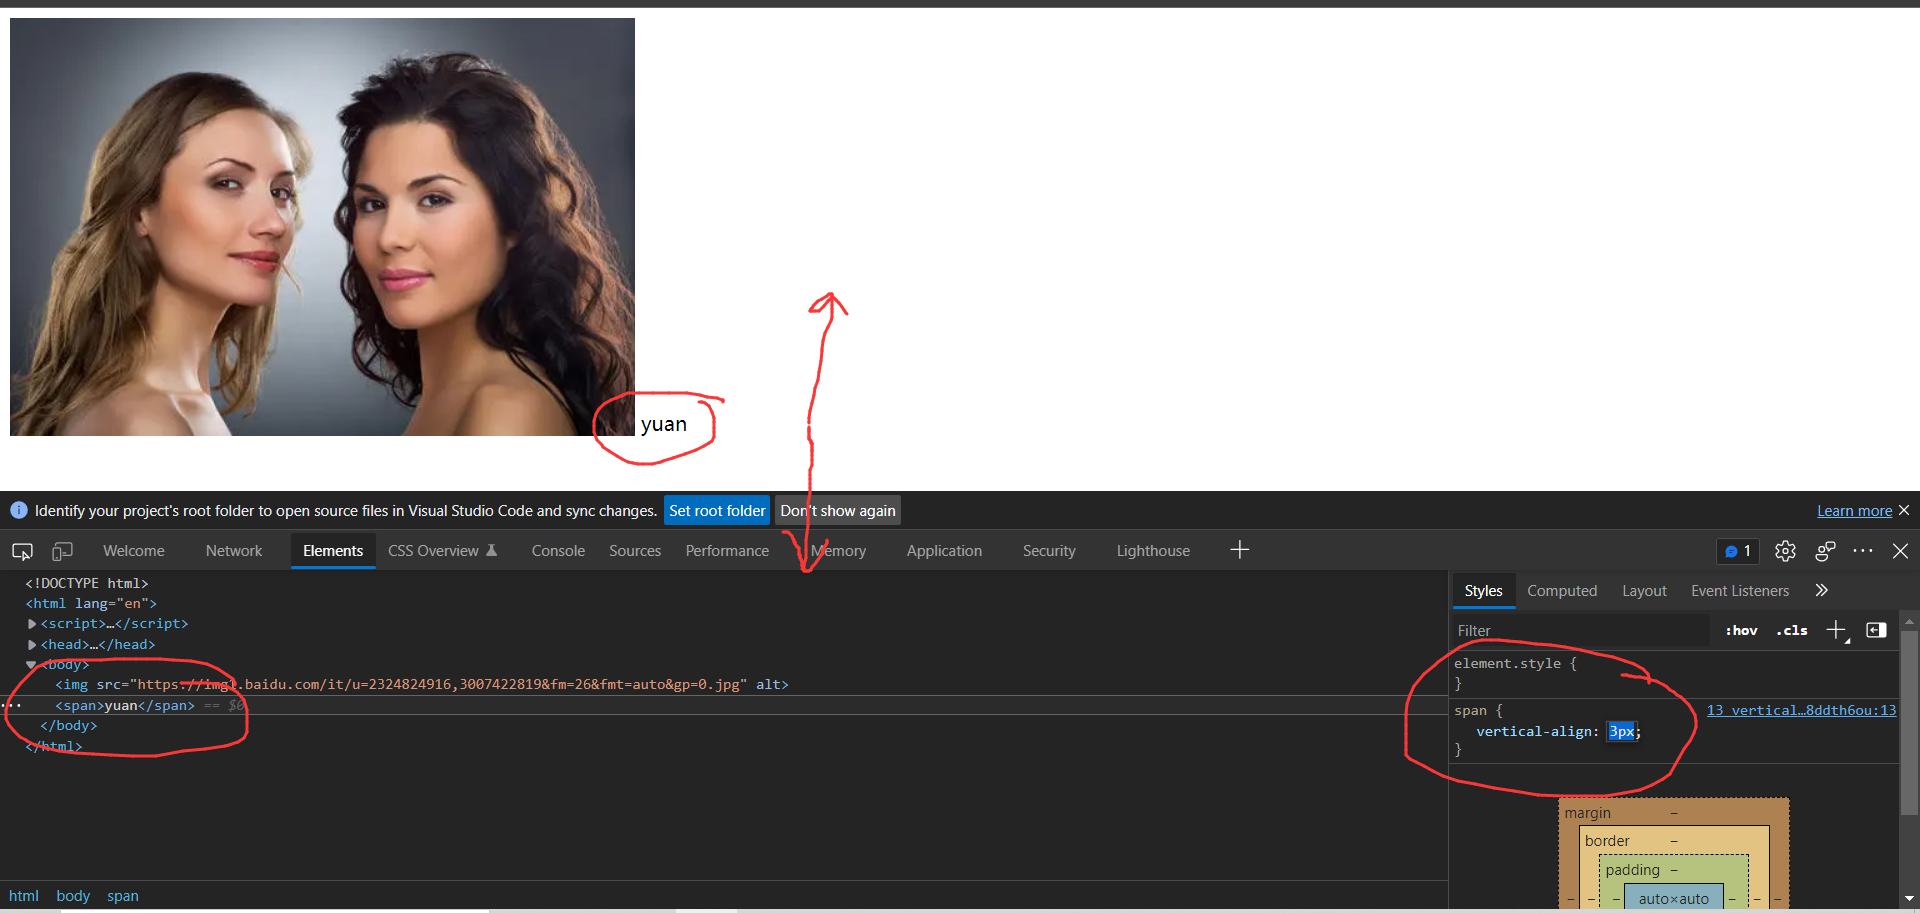The width and height of the screenshot is (1920, 913).
Task: Toggle the :hov element state panel
Action: 1741,631
